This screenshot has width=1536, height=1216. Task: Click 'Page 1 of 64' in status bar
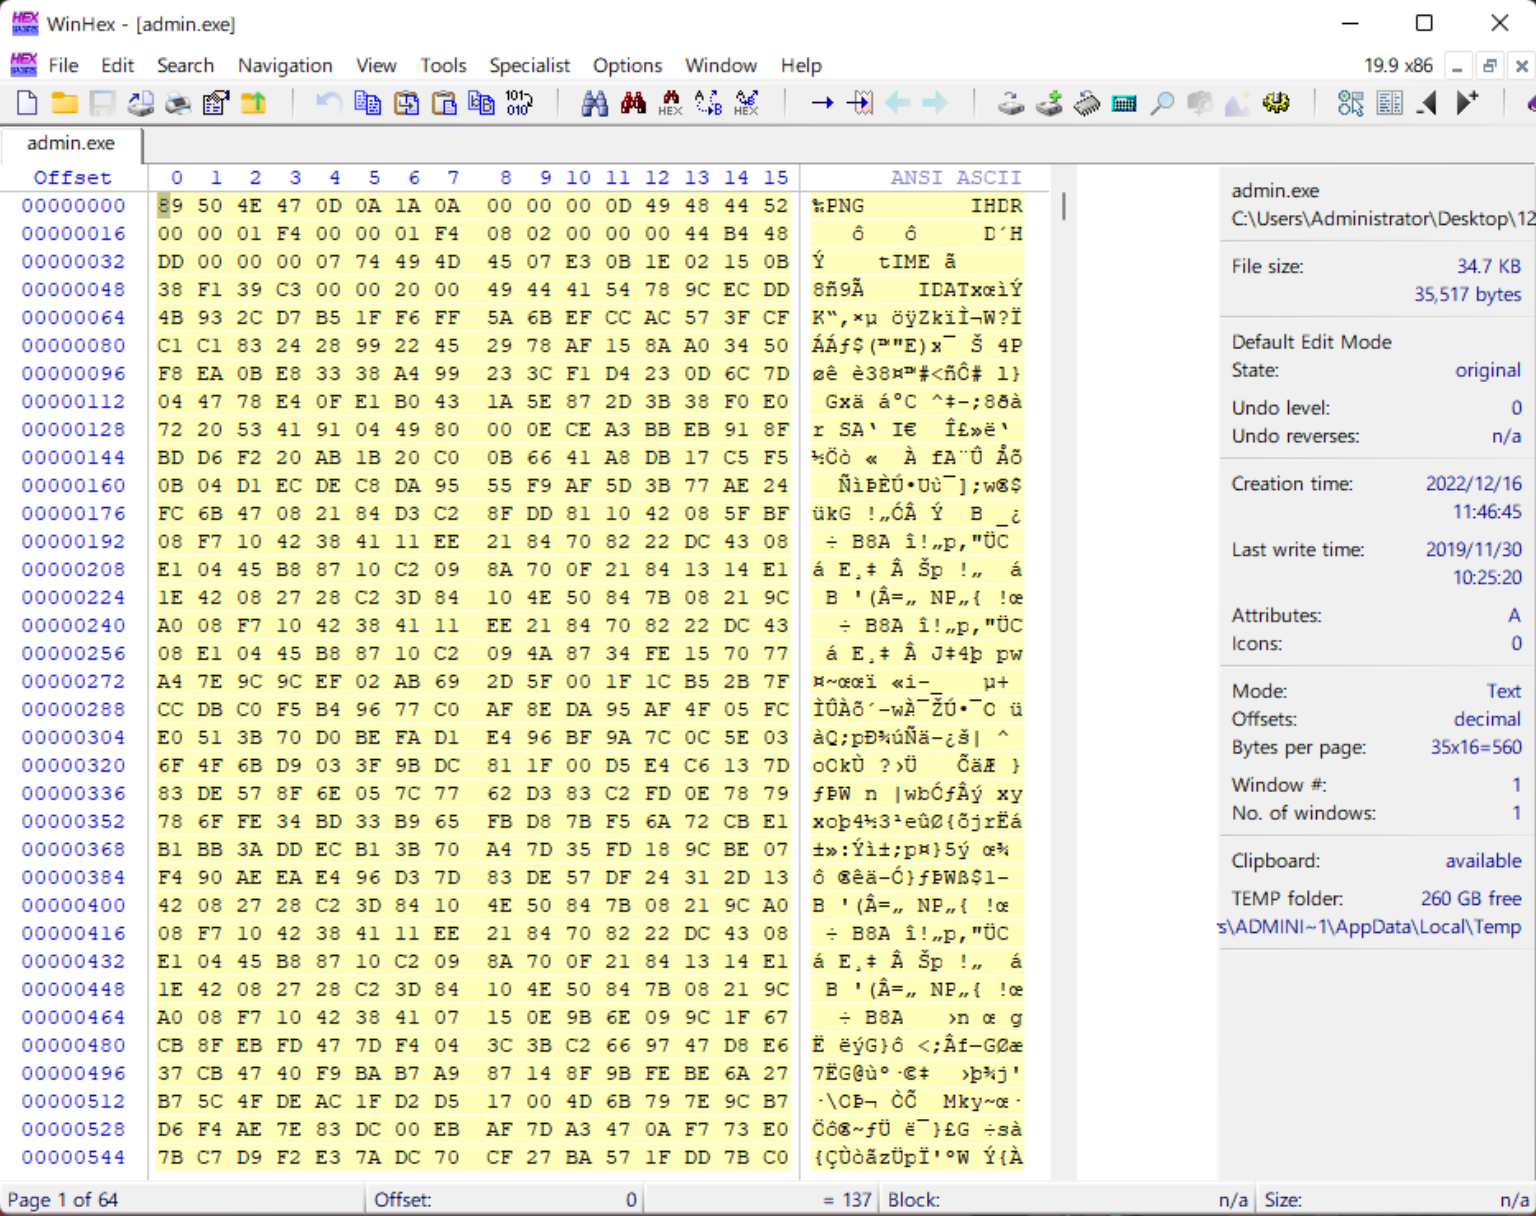pos(62,1199)
